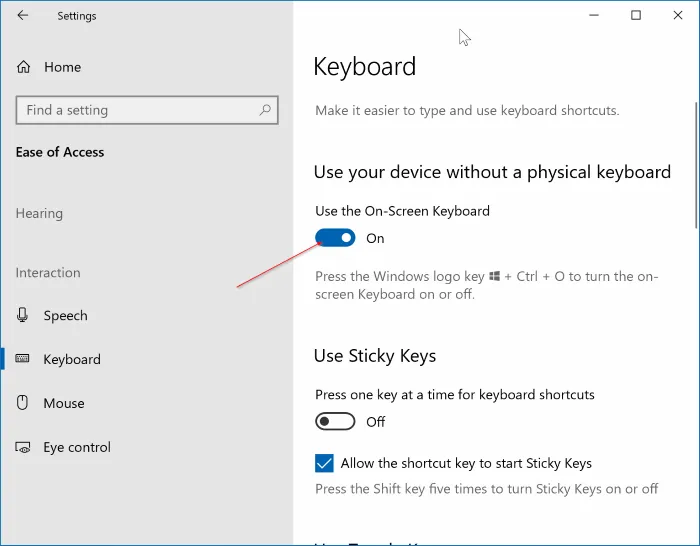Click the 'Press the Windows logo key' hint text
The image size is (700, 546).
click(487, 285)
